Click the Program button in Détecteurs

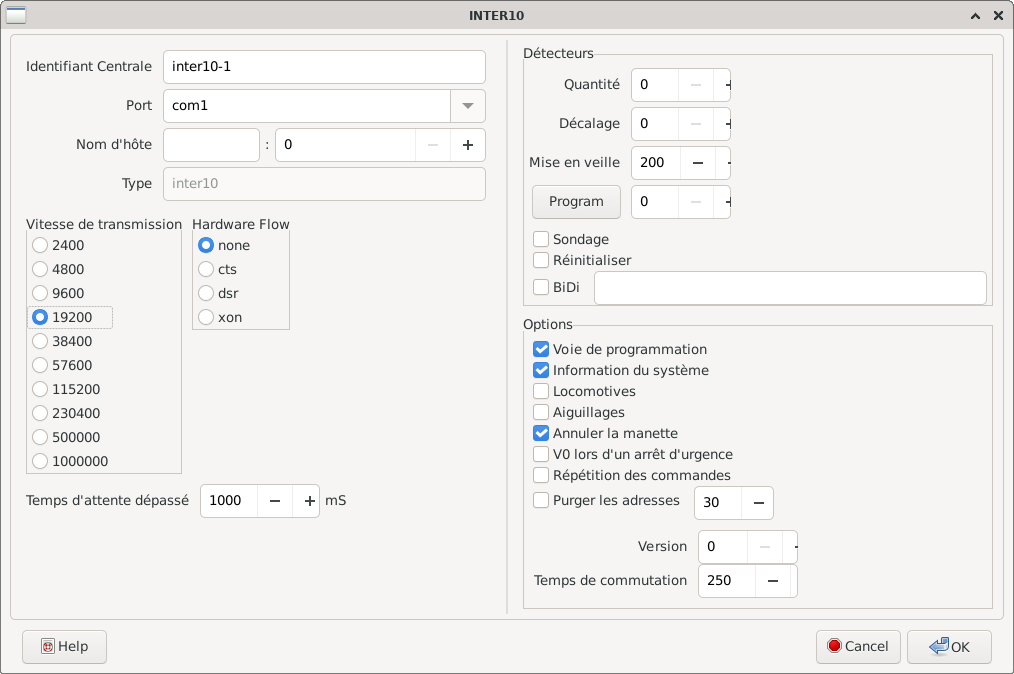click(576, 202)
